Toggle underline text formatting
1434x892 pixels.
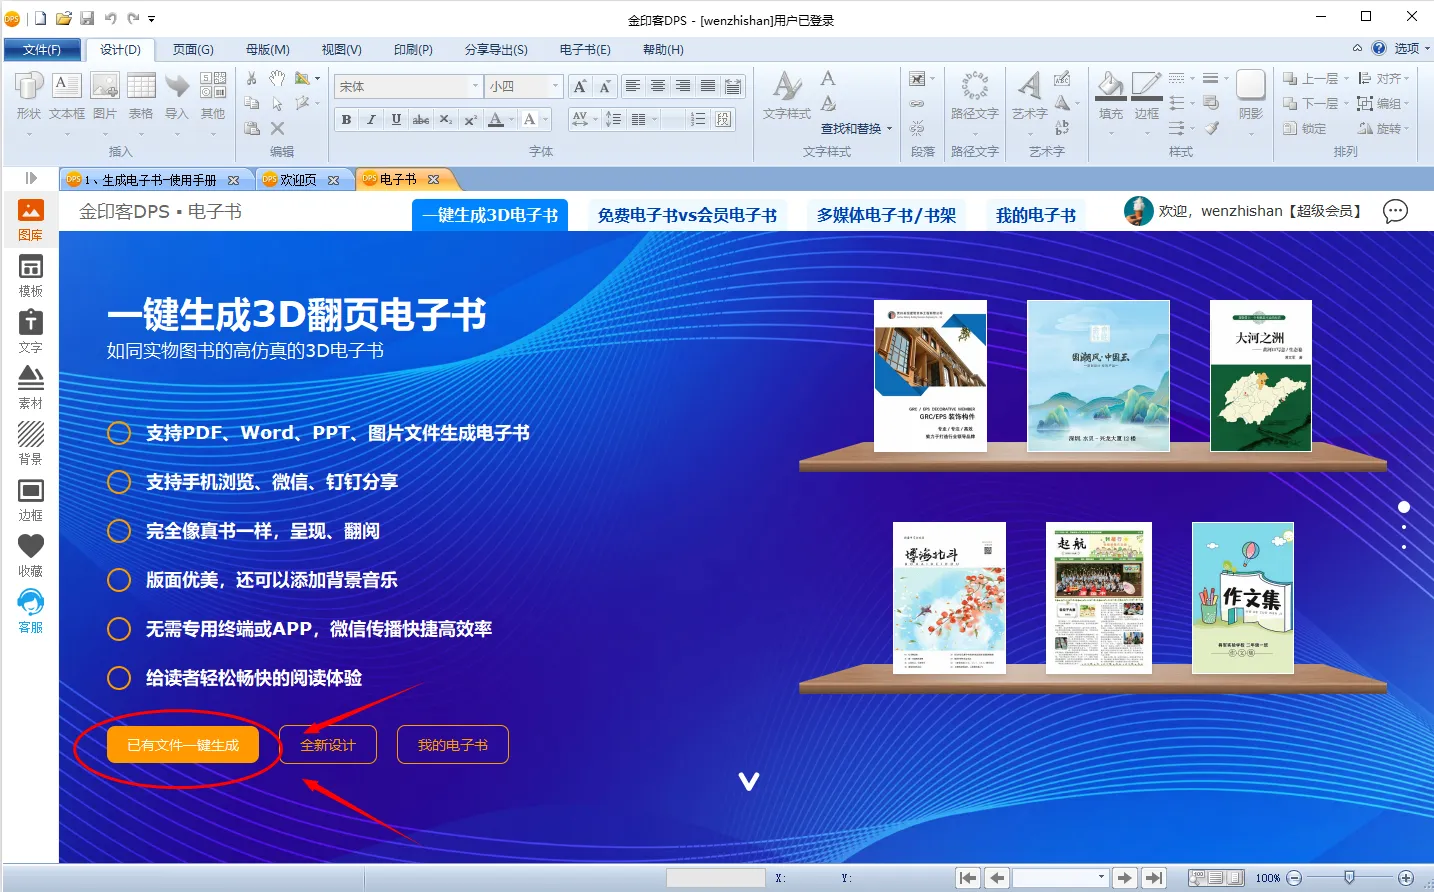click(x=396, y=119)
